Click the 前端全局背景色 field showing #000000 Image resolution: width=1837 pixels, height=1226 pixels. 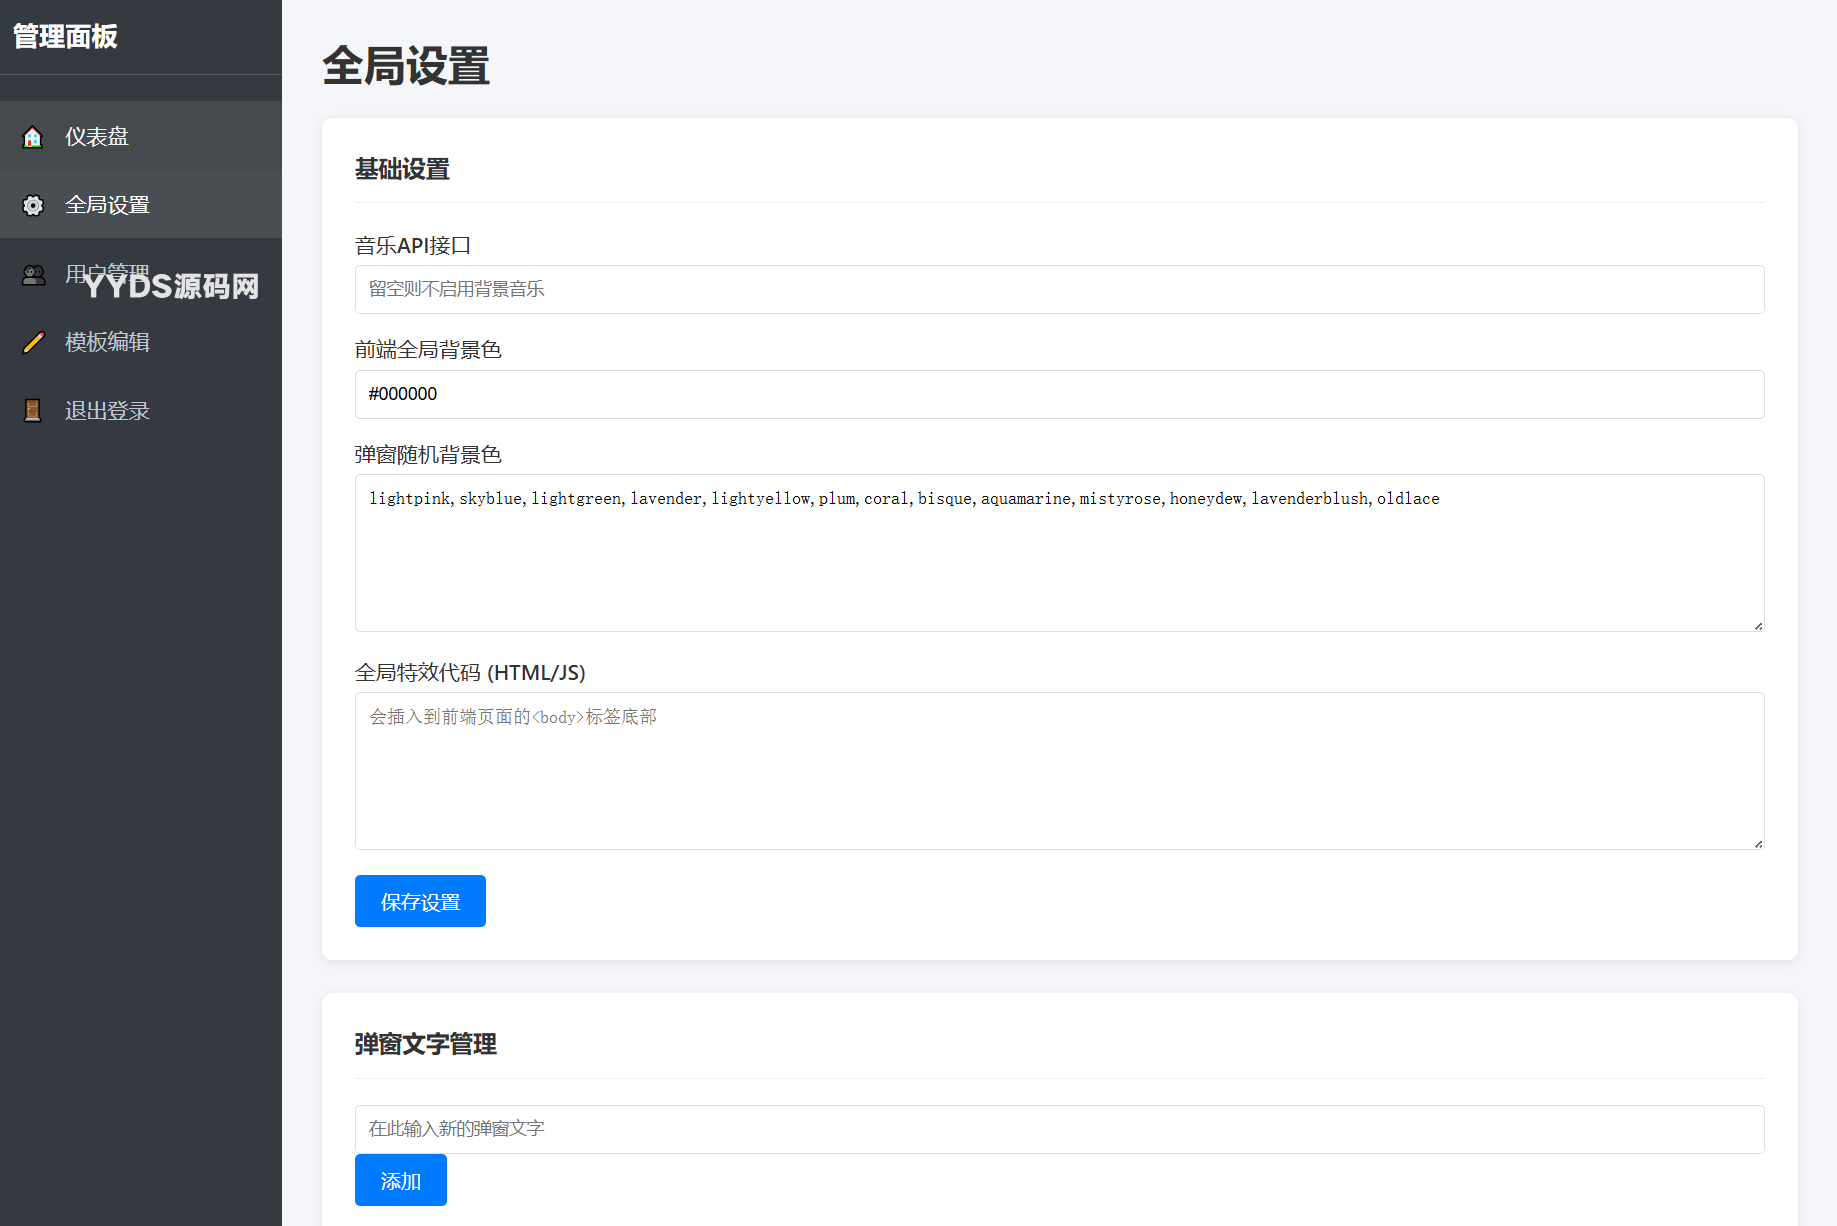1059,394
